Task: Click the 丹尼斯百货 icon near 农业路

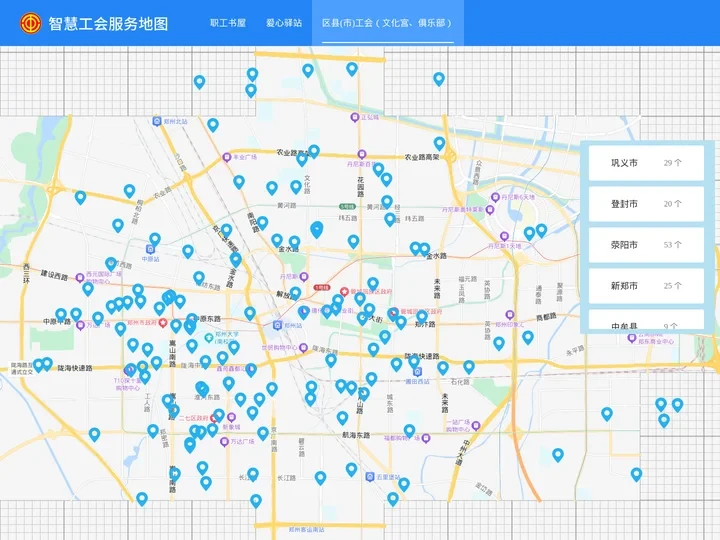Action: (362, 154)
